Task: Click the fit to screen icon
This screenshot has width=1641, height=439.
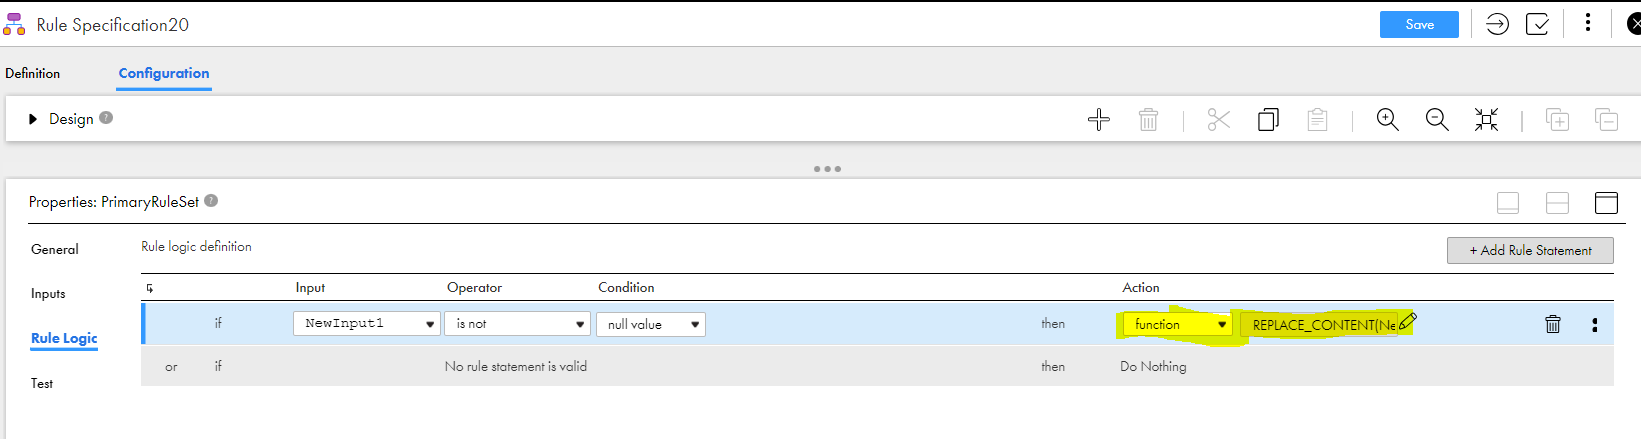Action: 1486,120
